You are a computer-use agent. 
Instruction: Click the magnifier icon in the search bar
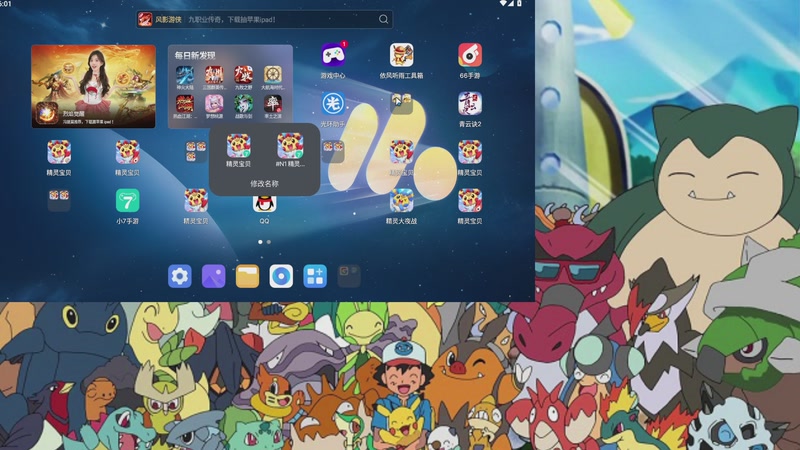coord(383,19)
